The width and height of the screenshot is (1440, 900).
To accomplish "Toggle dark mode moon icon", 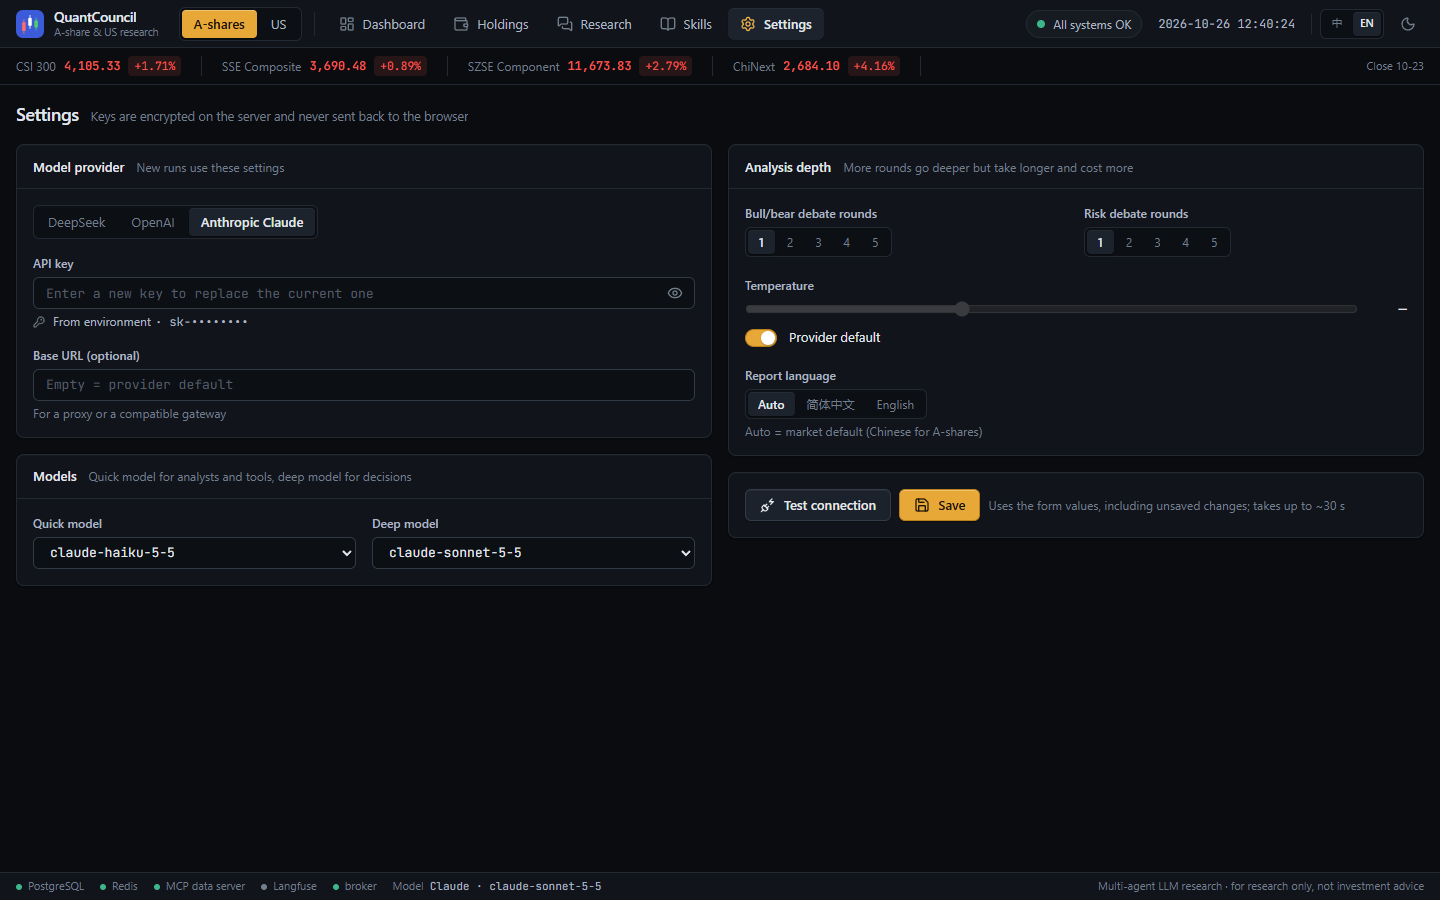I will (x=1408, y=24).
